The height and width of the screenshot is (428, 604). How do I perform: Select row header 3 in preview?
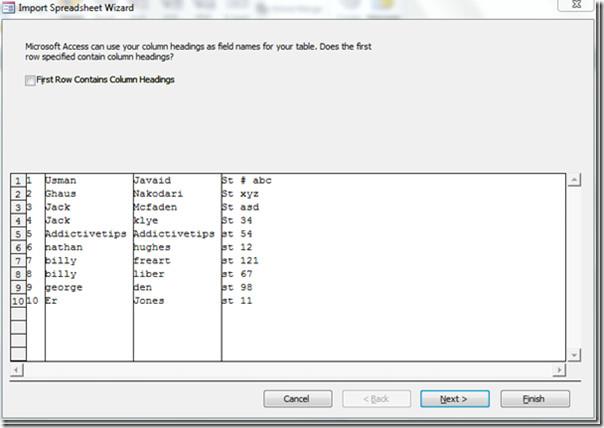pos(18,207)
